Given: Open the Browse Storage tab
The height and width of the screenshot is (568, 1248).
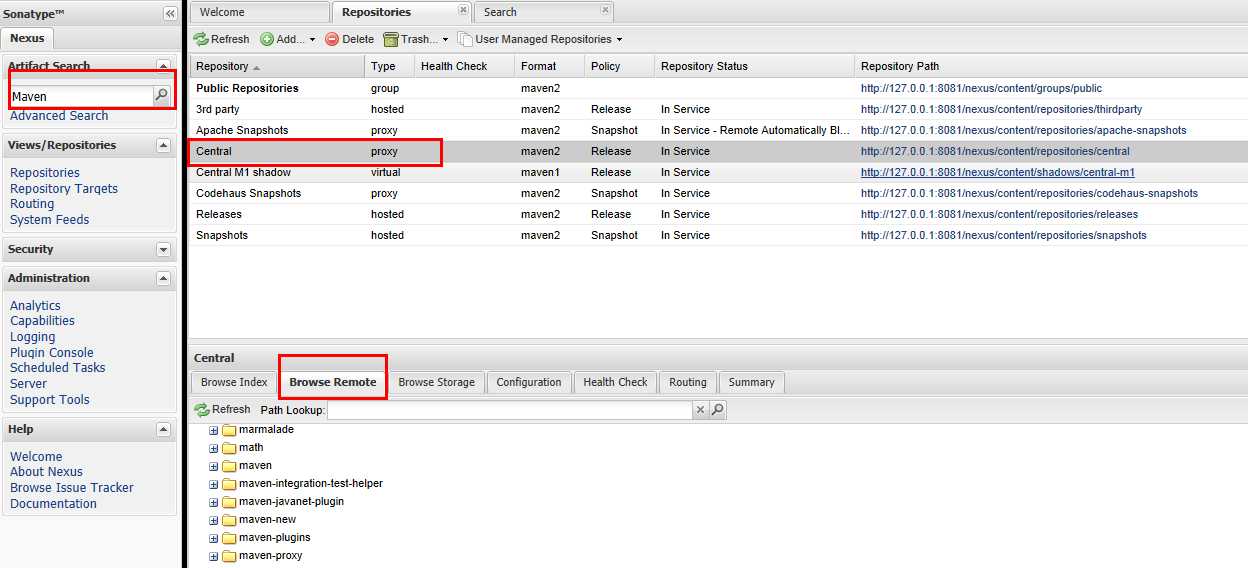Looking at the screenshot, I should pos(436,382).
